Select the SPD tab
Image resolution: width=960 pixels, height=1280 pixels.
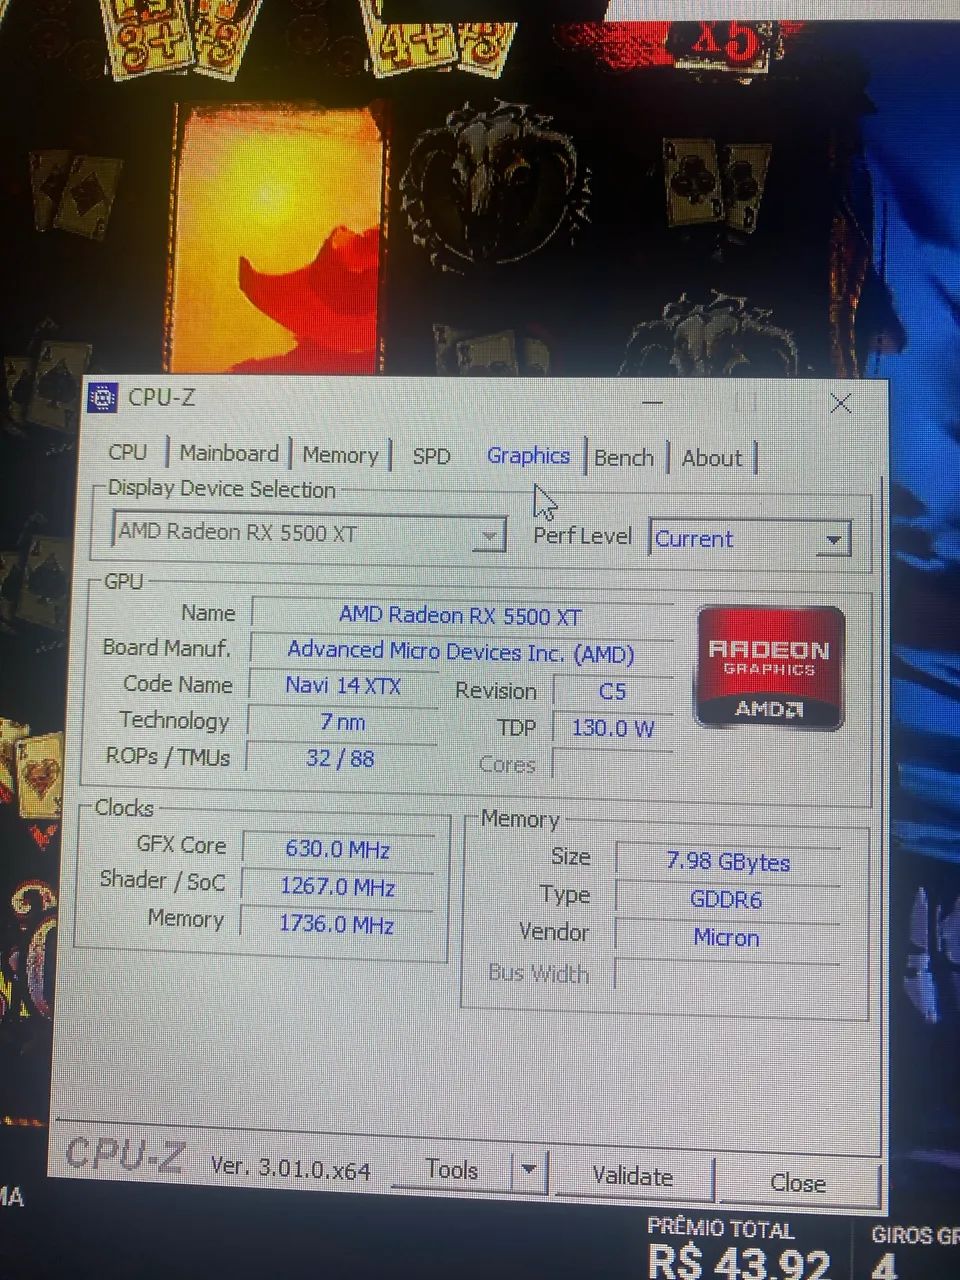[x=431, y=456]
